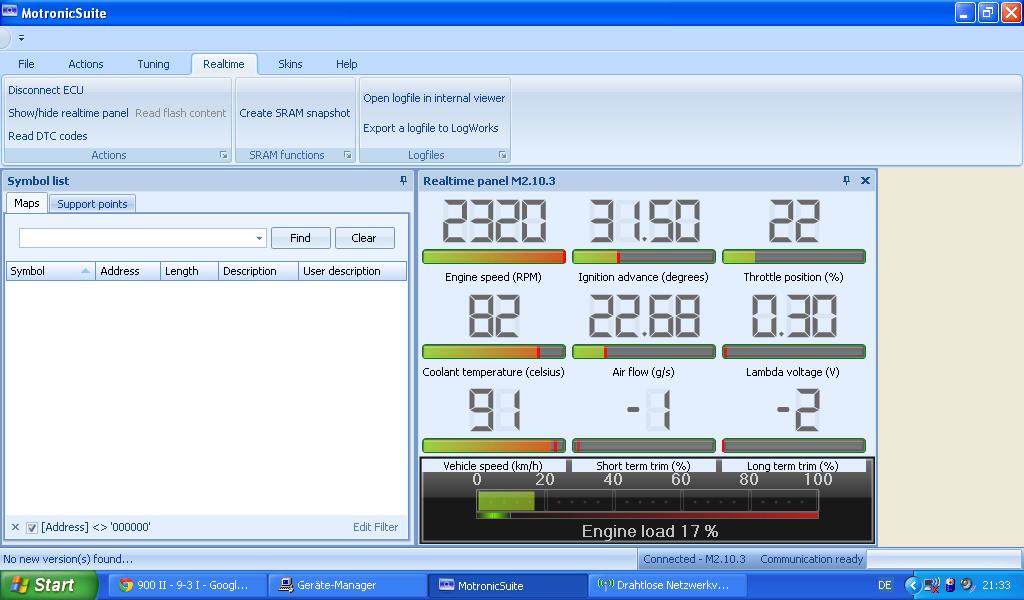
Task: Click the Find button
Action: (300, 238)
